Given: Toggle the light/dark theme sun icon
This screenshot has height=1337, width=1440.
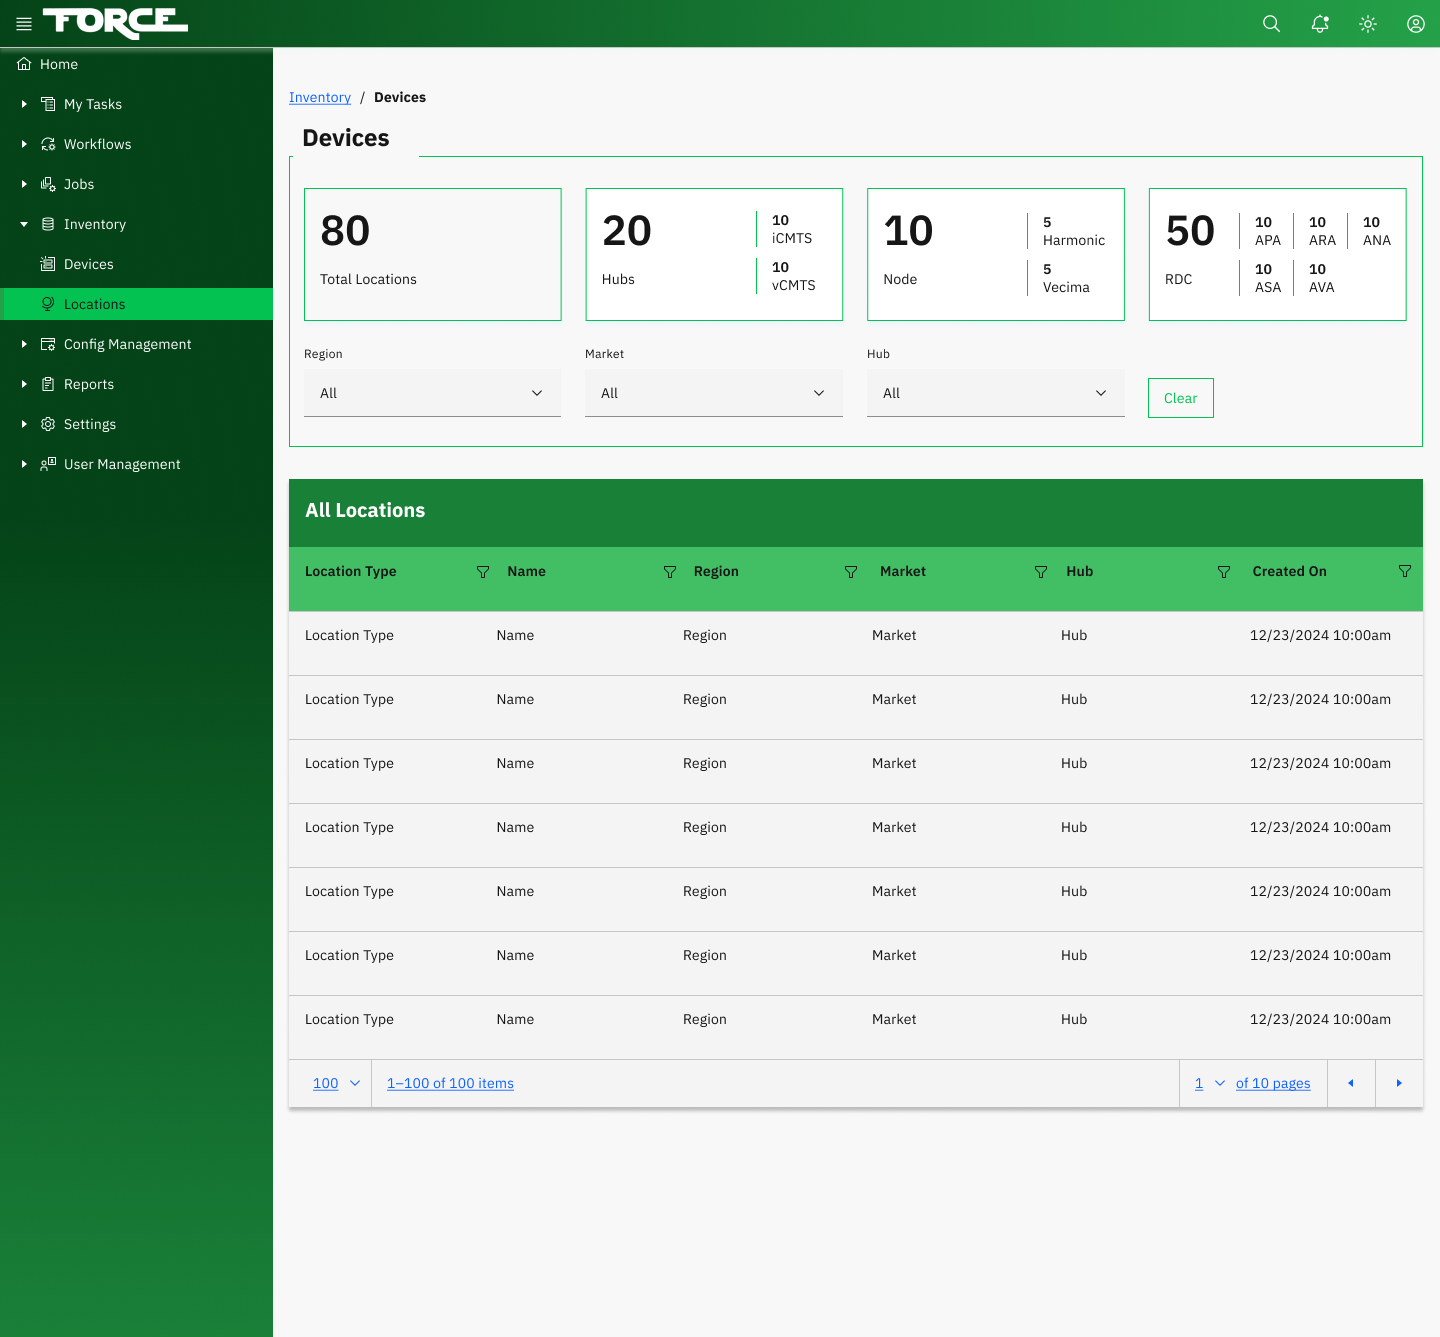Looking at the screenshot, I should click(x=1368, y=24).
